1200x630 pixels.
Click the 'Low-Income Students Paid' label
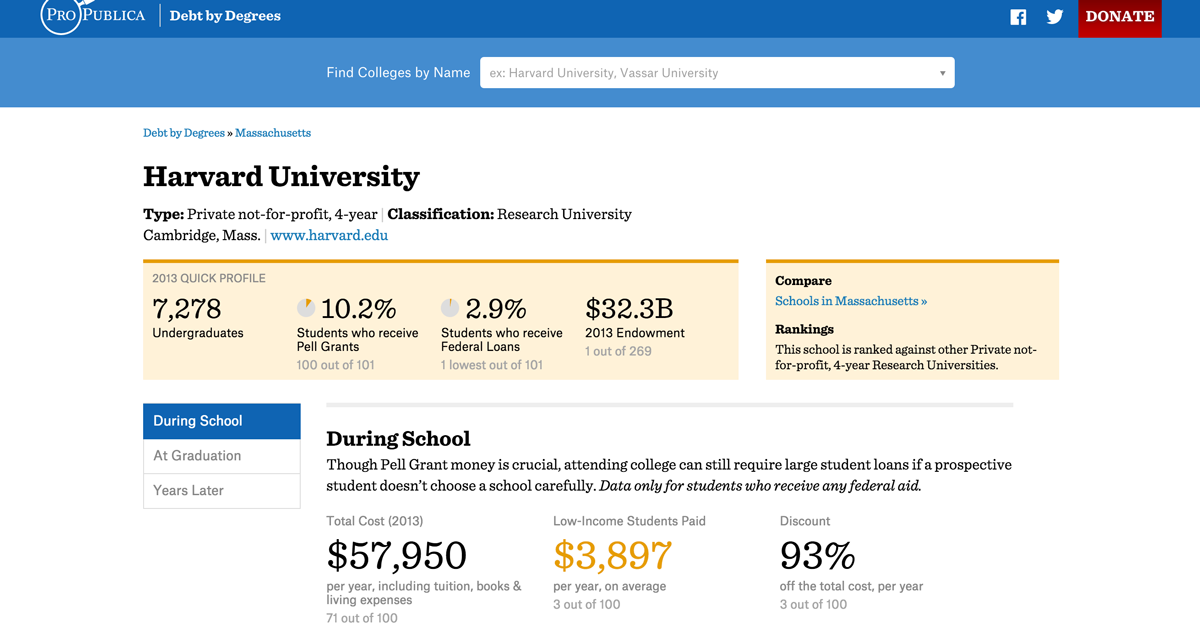[x=630, y=521]
